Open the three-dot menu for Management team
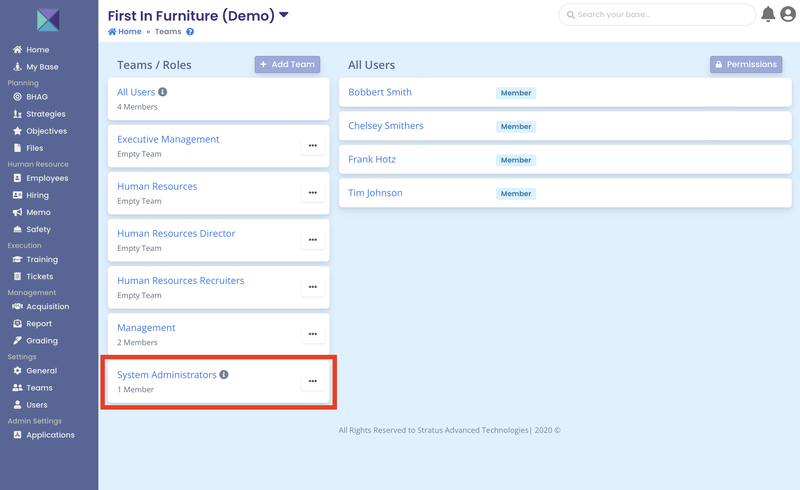This screenshot has width=800, height=490. point(312,334)
